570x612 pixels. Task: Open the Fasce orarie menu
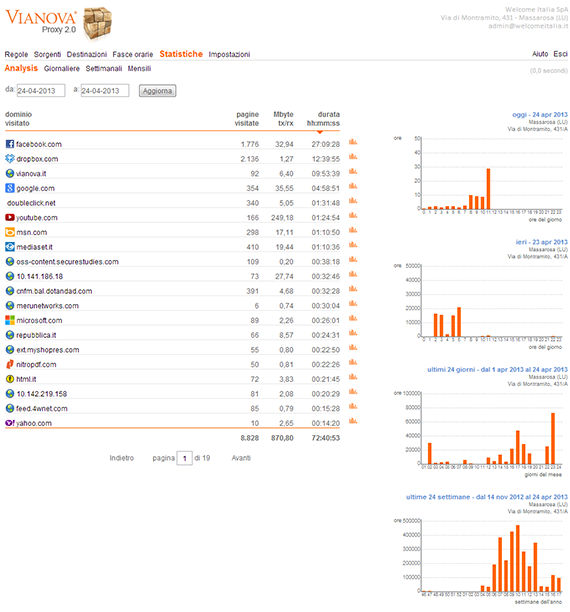click(133, 55)
